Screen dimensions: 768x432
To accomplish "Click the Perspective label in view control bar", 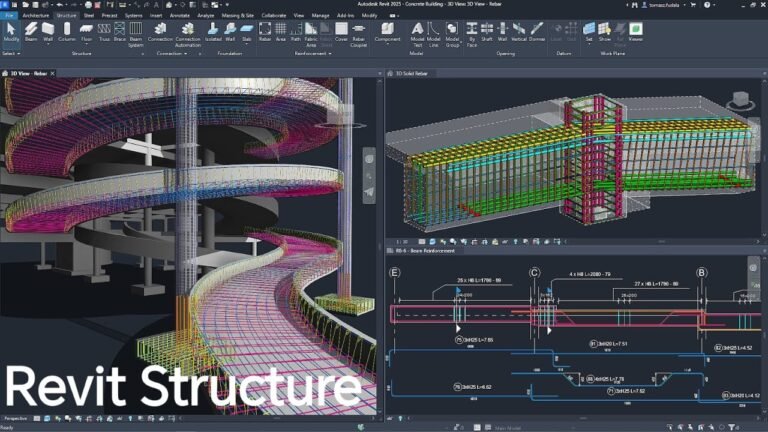I will tap(15, 419).
